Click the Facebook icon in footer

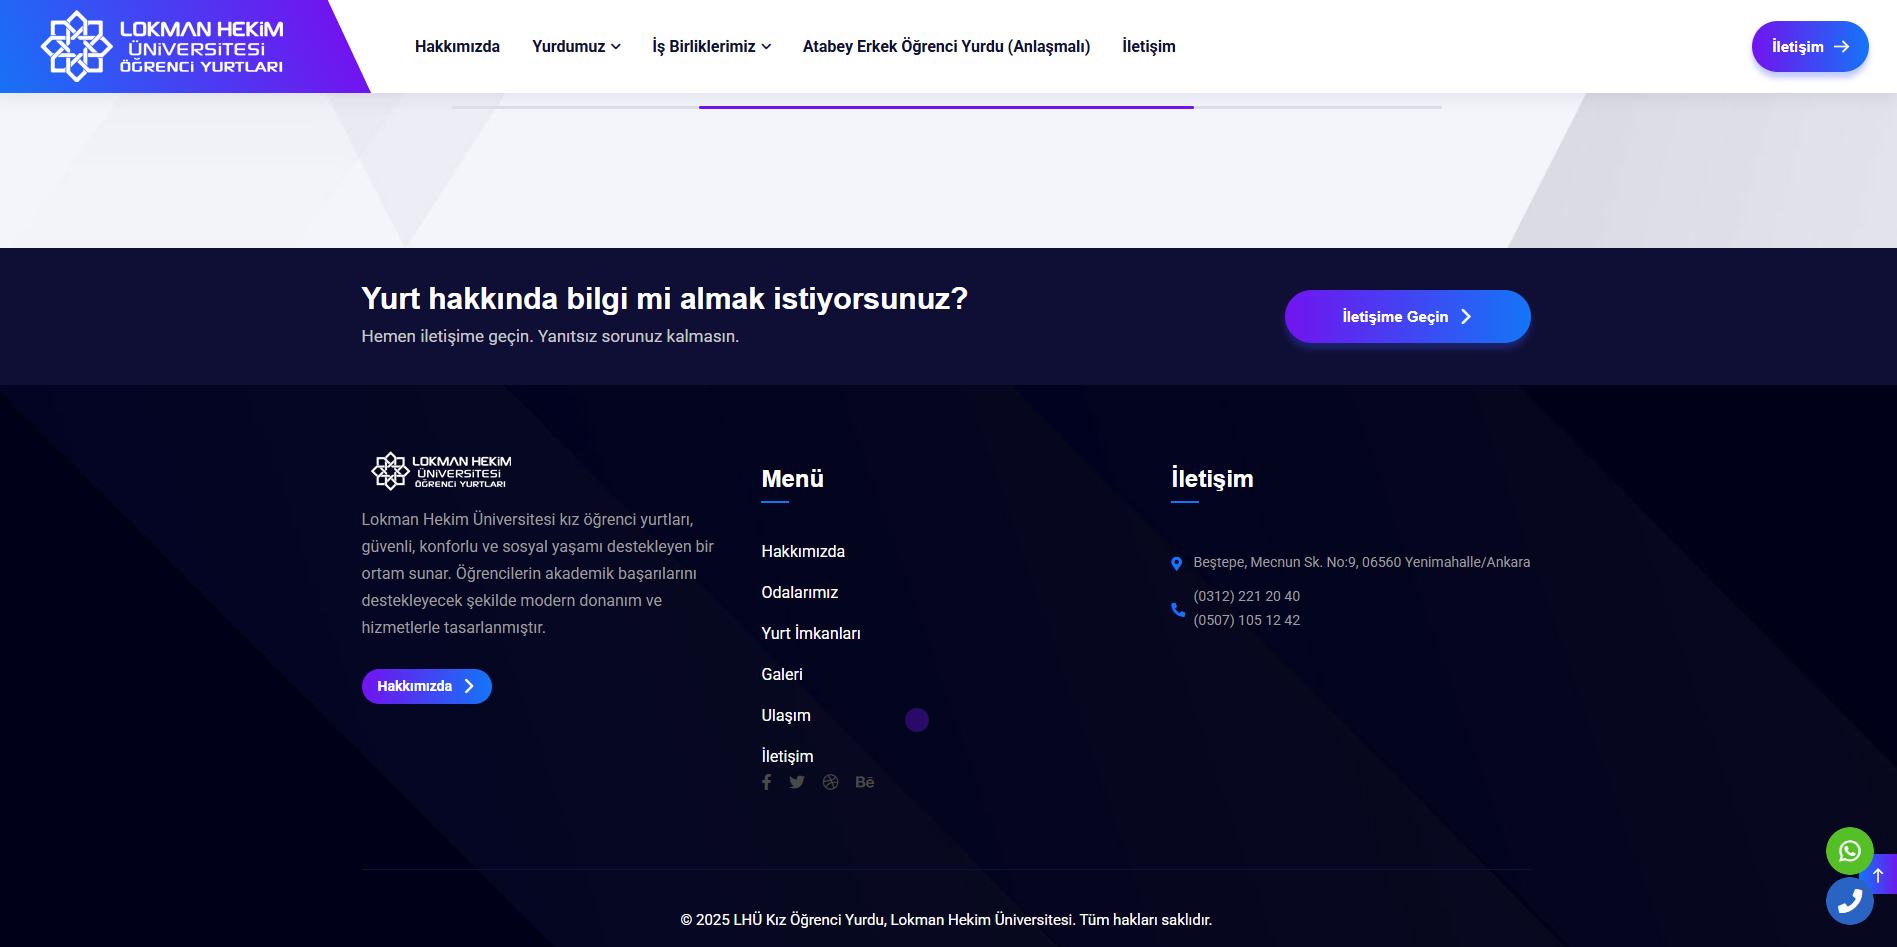pyautogui.click(x=766, y=782)
